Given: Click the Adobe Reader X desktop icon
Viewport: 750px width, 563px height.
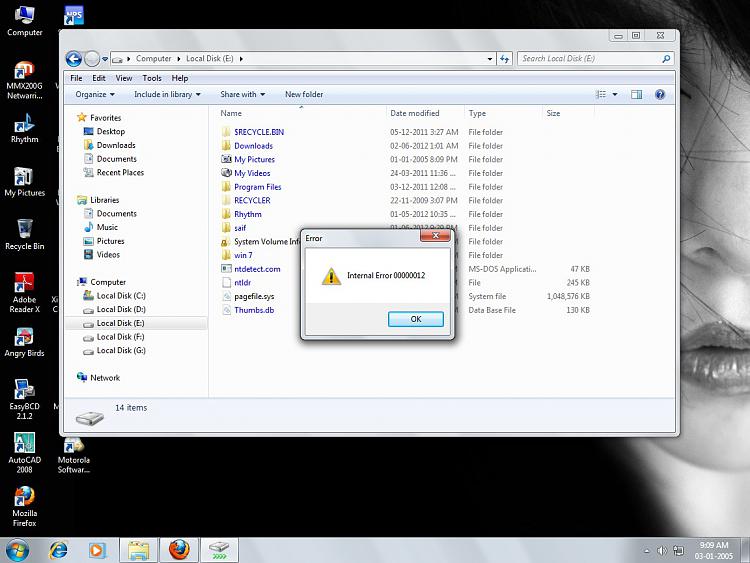Looking at the screenshot, I should click(24, 293).
